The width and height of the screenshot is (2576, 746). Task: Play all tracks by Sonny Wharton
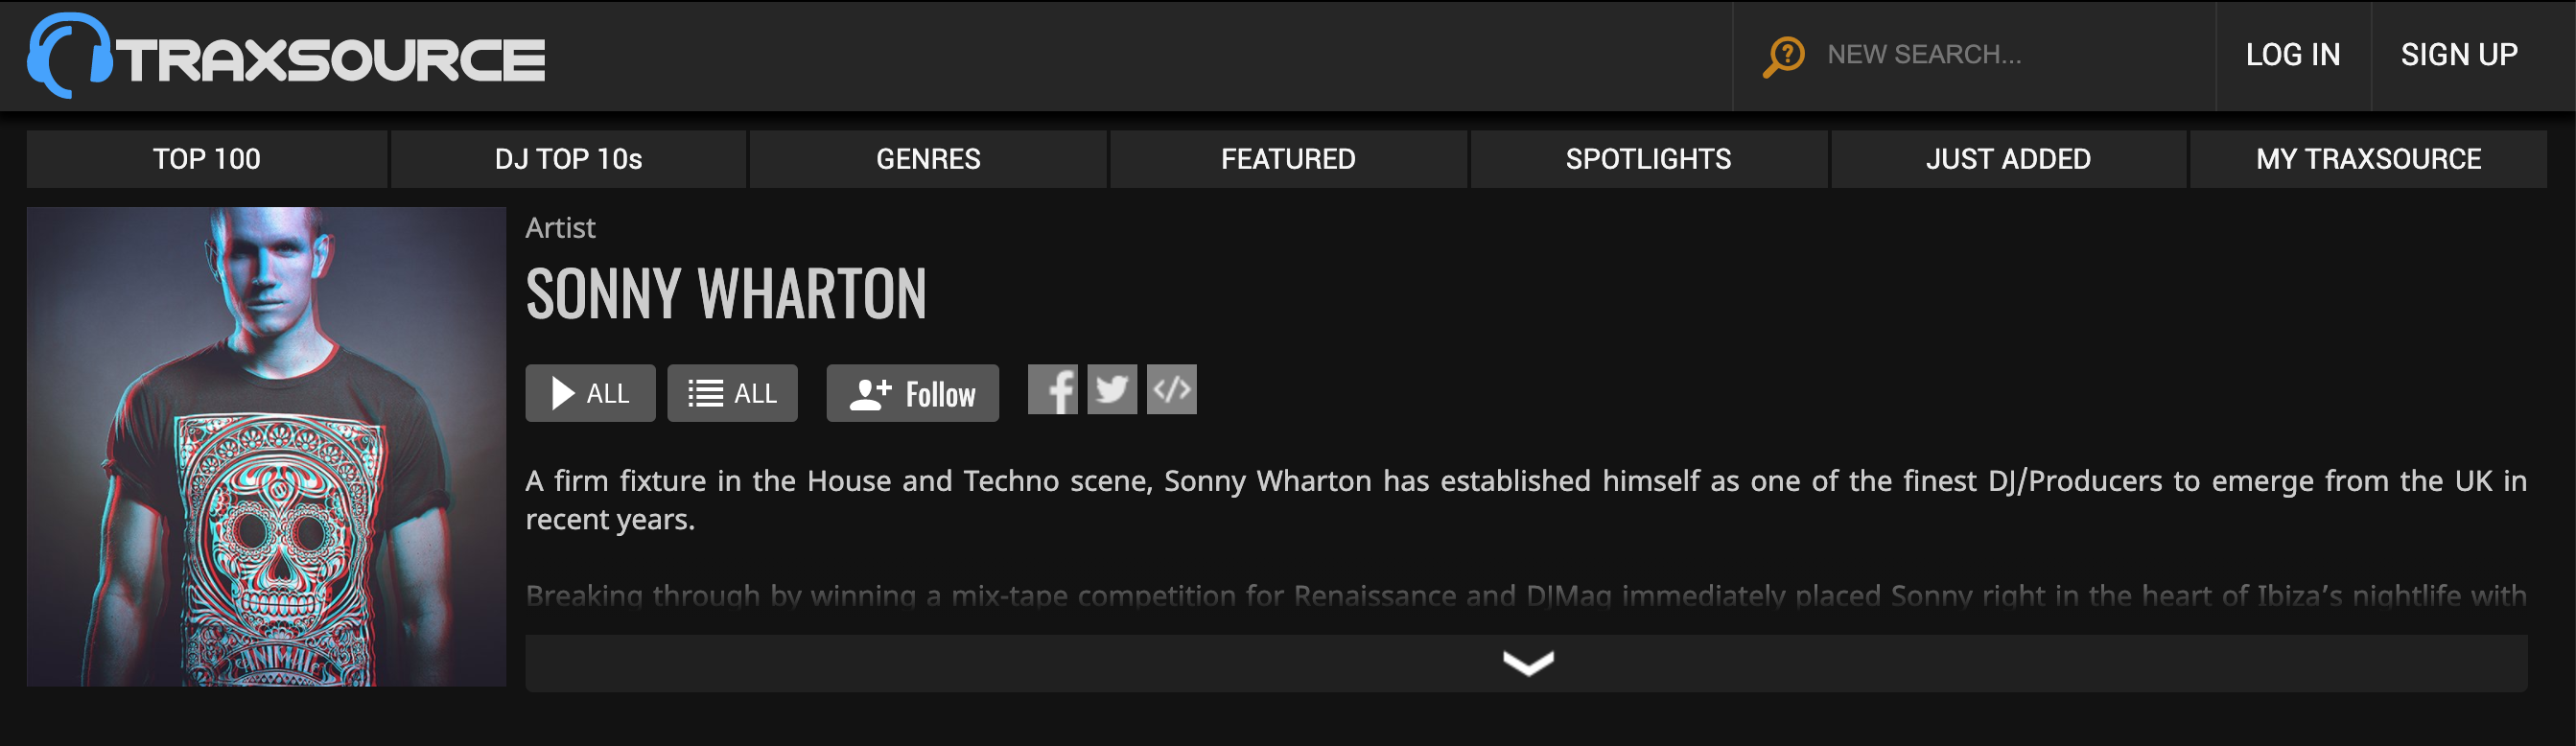tap(590, 394)
